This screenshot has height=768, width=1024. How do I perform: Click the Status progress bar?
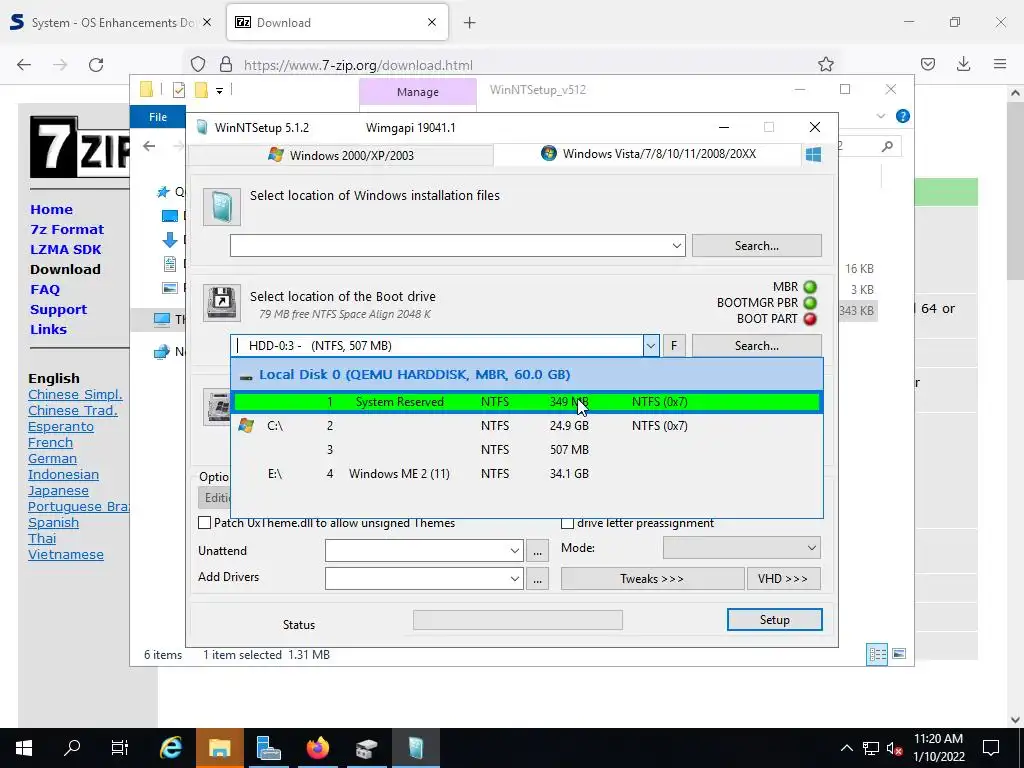(x=518, y=620)
